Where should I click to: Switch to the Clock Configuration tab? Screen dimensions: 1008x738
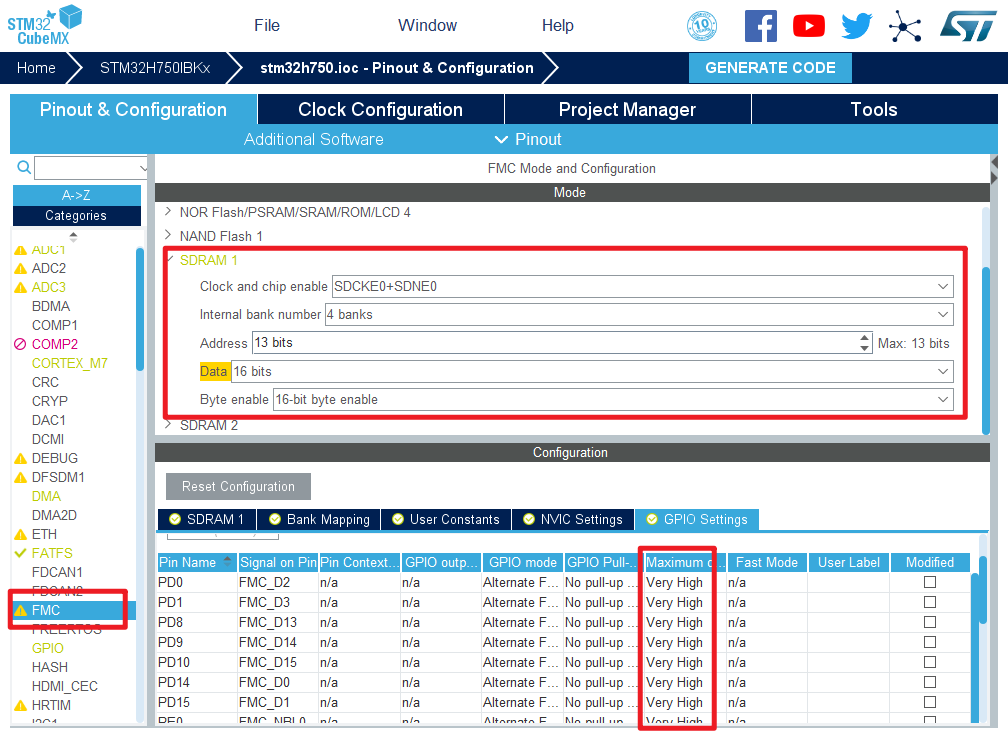(x=380, y=110)
